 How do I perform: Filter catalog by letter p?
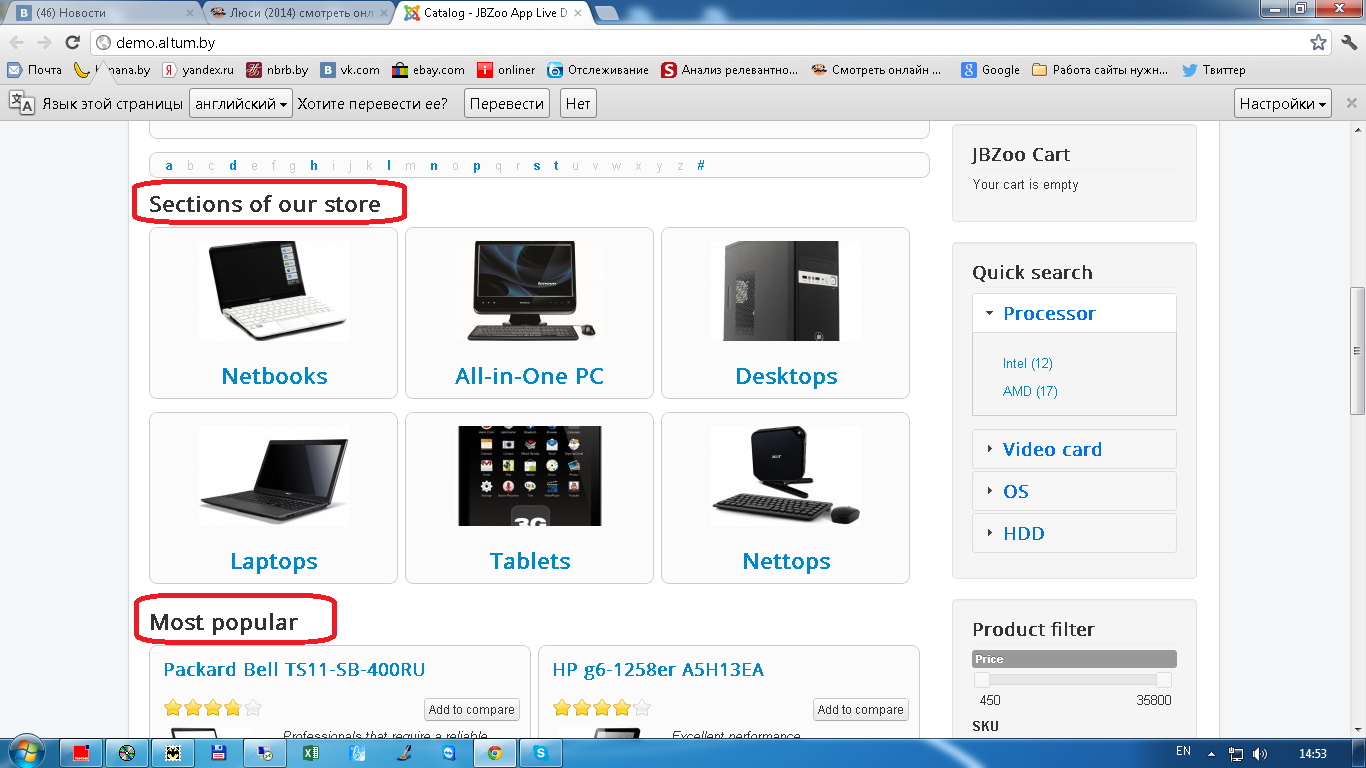click(x=477, y=166)
